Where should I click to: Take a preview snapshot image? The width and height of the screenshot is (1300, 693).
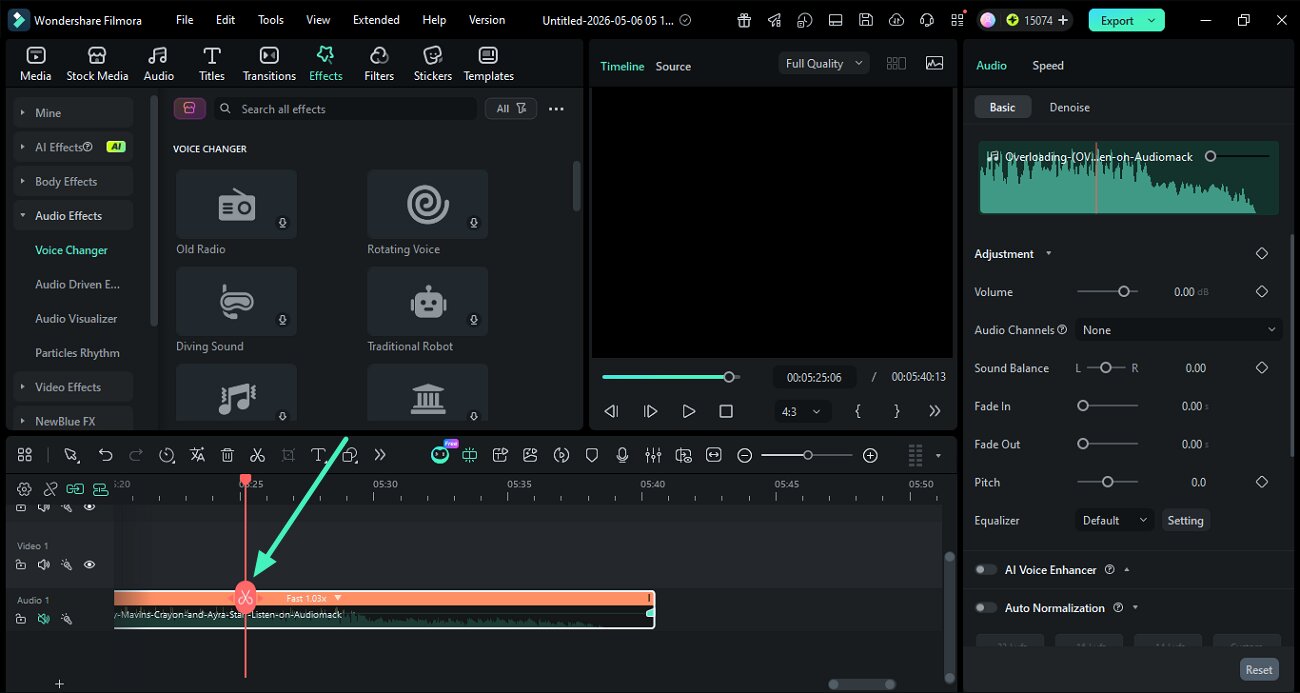[x=935, y=63]
